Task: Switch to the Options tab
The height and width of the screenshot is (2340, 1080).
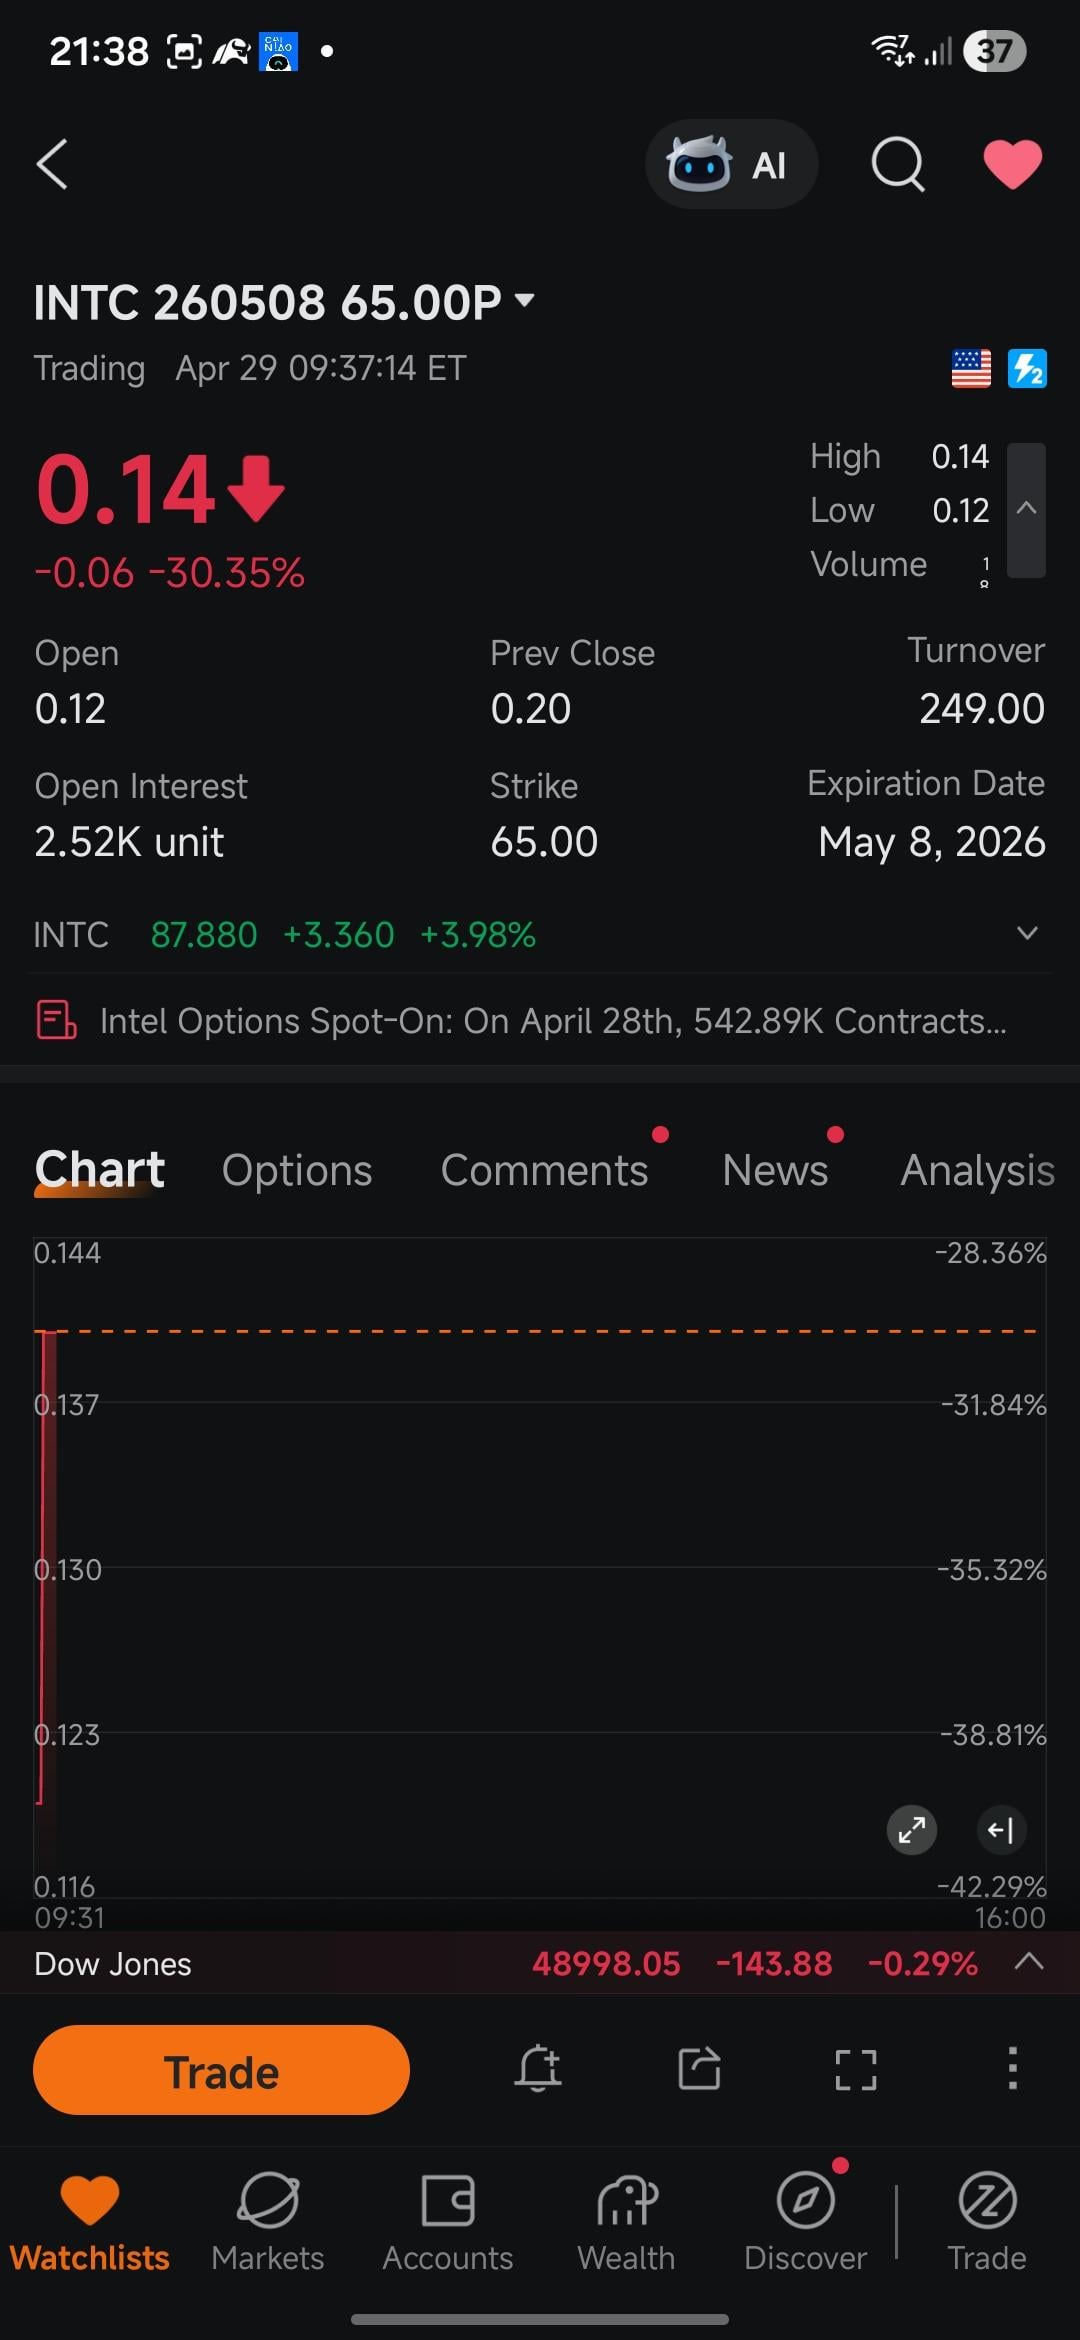Action: [x=297, y=1170]
